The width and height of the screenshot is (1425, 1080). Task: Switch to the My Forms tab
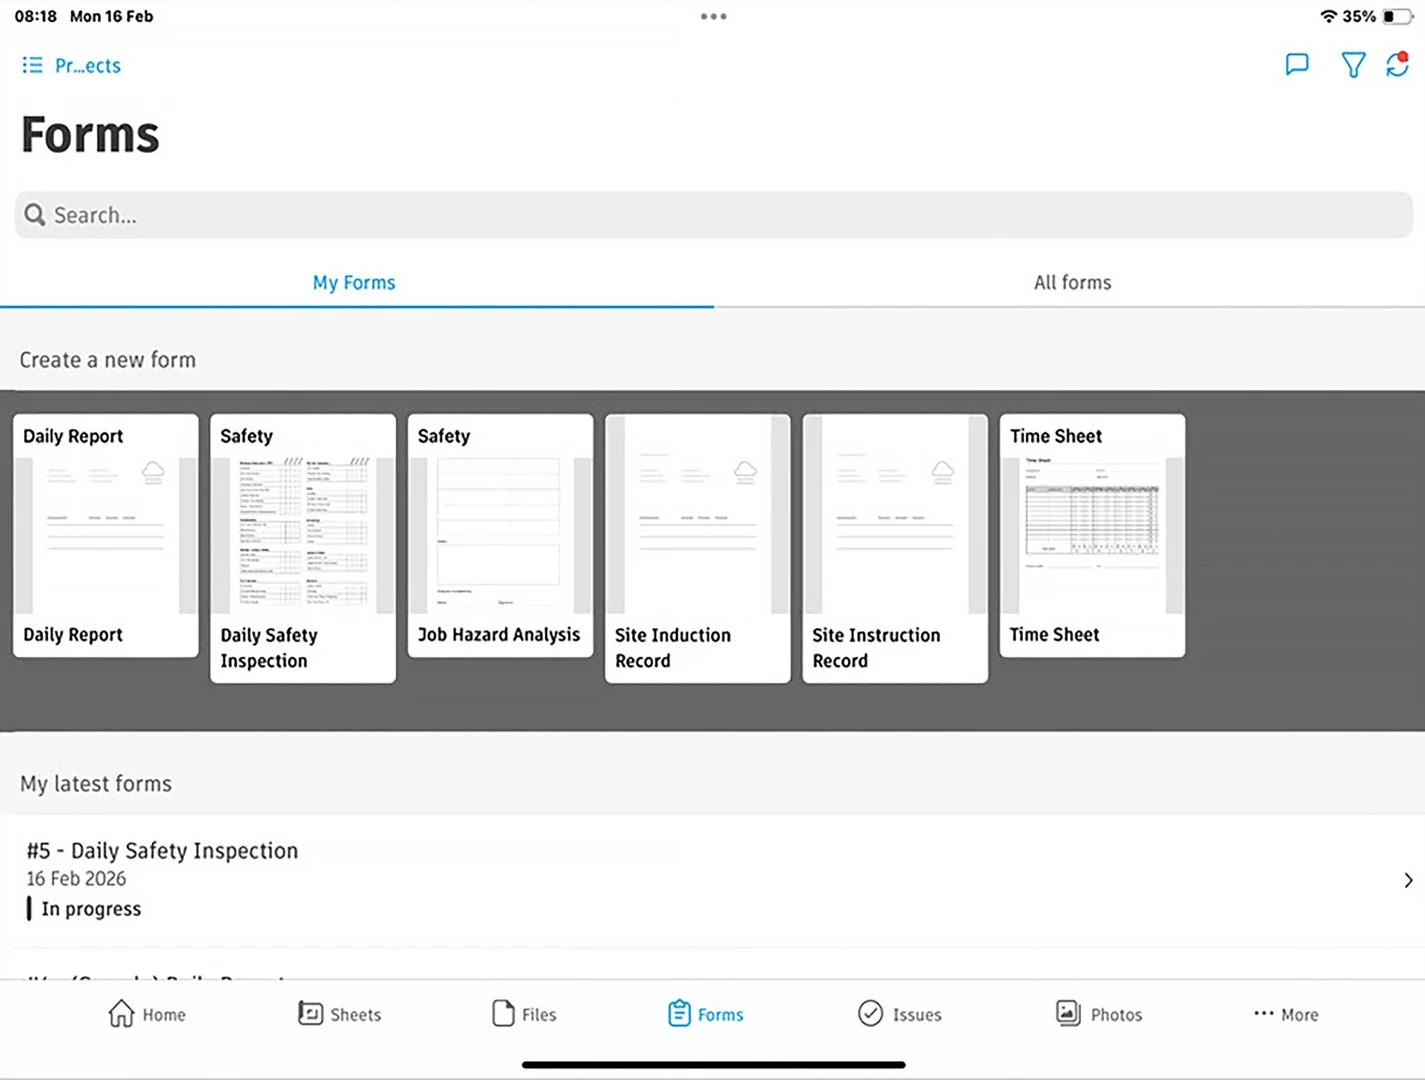354,283
